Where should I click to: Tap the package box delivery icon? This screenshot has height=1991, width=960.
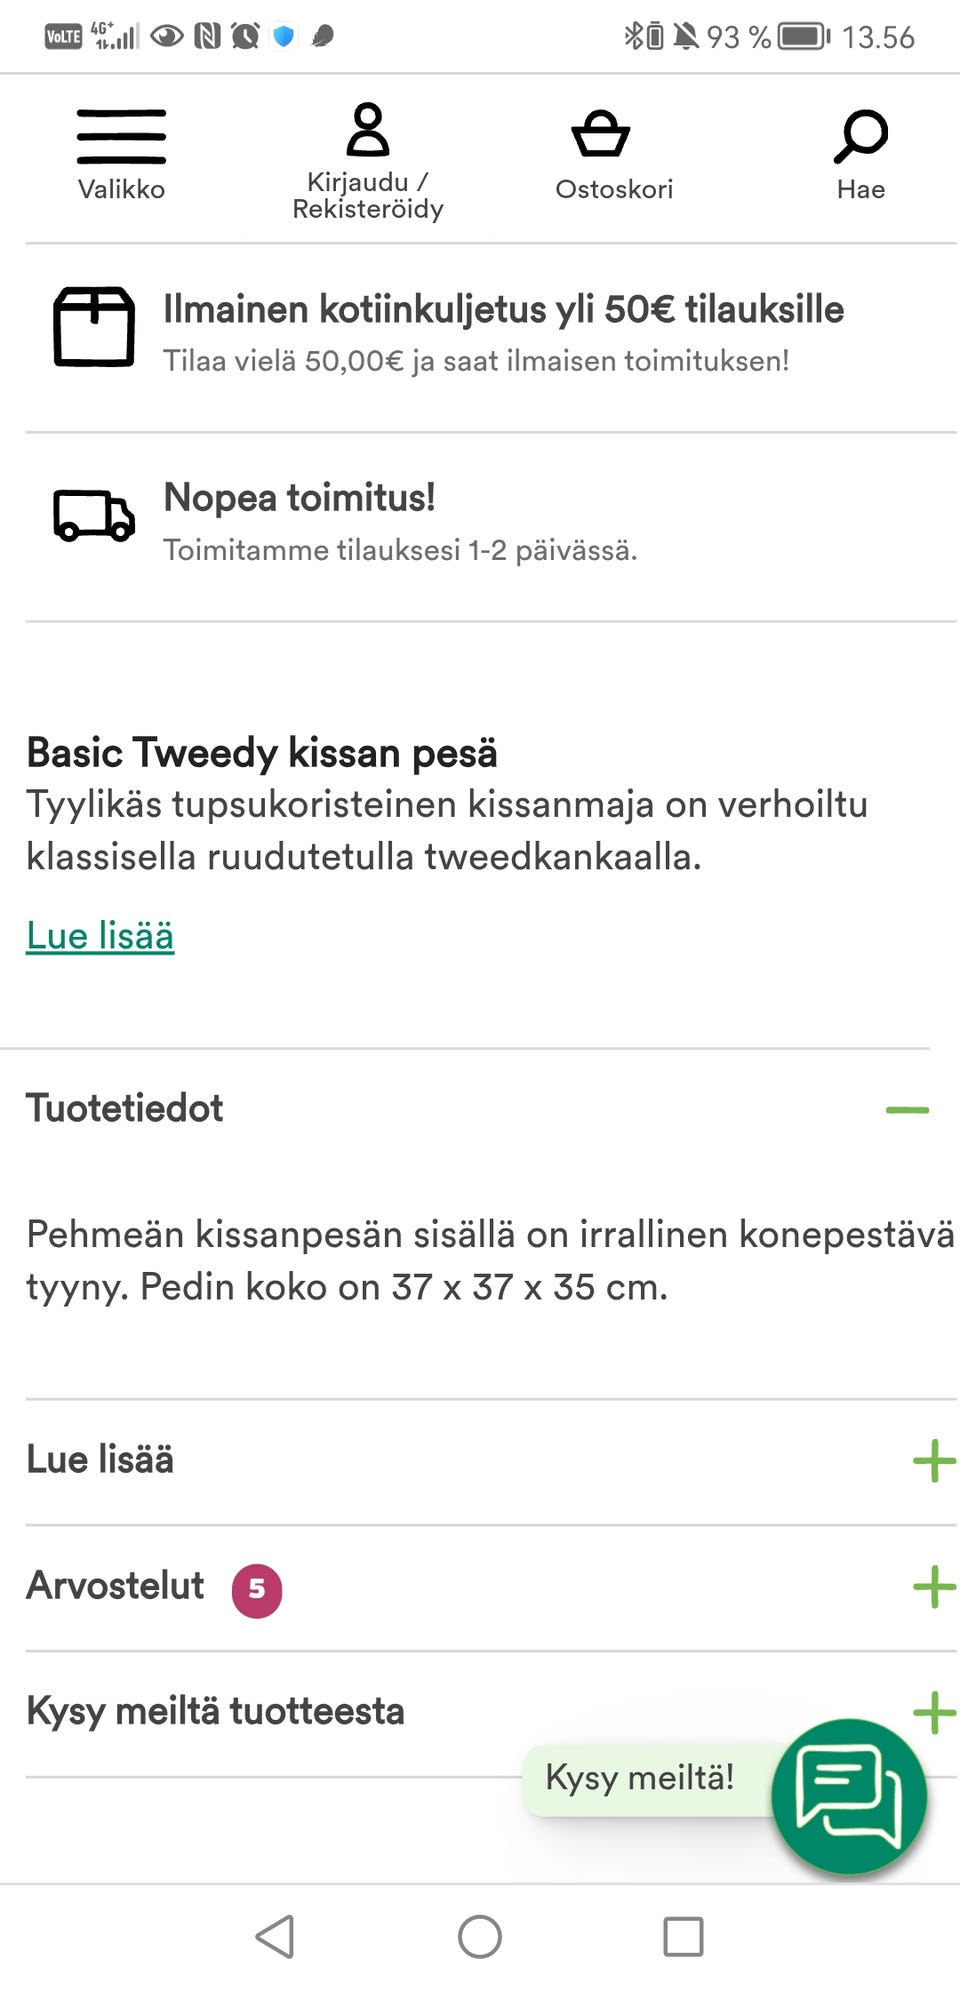click(94, 327)
